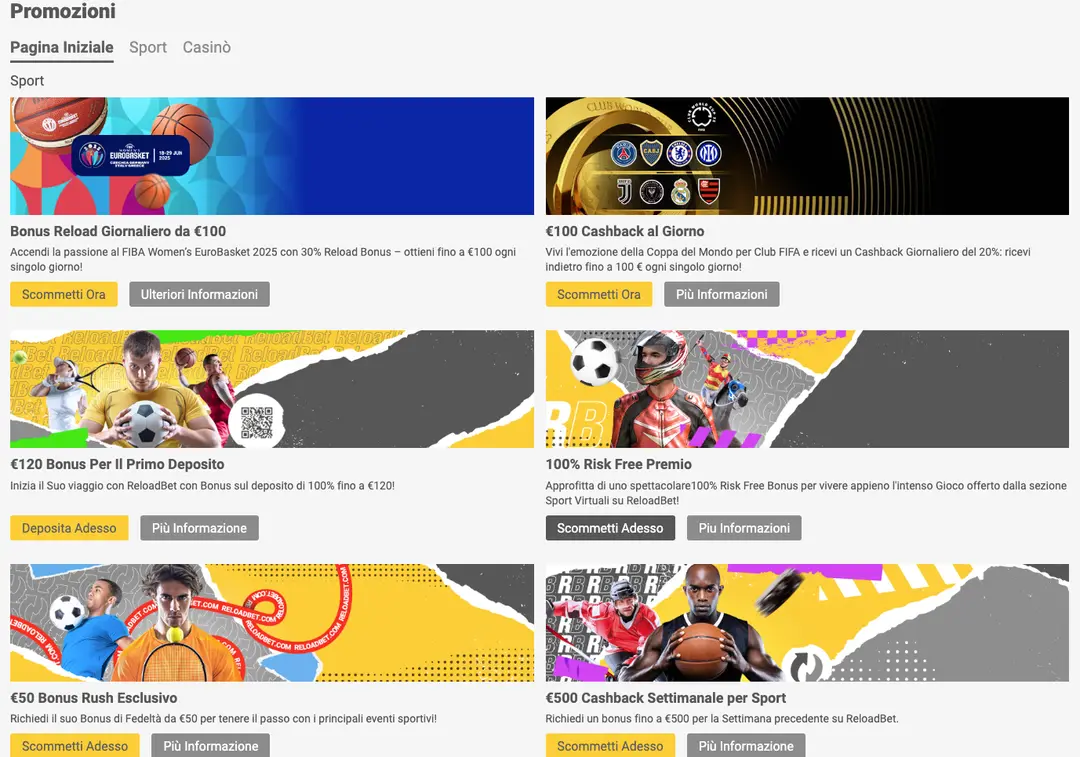
Task: Click the QR code on first deposit banner
Action: [257, 424]
